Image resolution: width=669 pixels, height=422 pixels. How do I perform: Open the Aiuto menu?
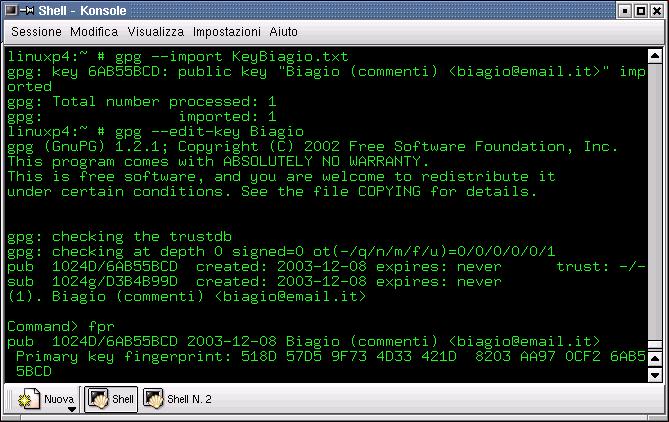[x=284, y=32]
